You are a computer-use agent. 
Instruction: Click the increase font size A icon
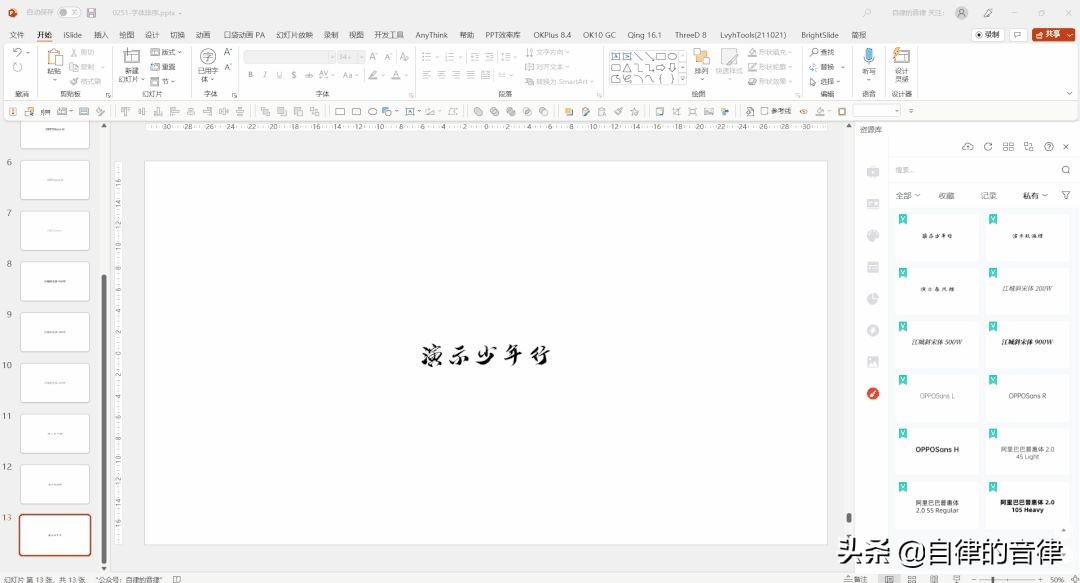click(373, 57)
